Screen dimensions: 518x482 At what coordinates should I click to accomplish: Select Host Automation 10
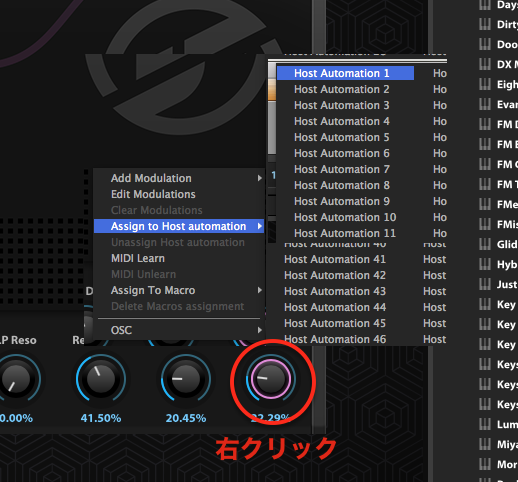(x=345, y=217)
